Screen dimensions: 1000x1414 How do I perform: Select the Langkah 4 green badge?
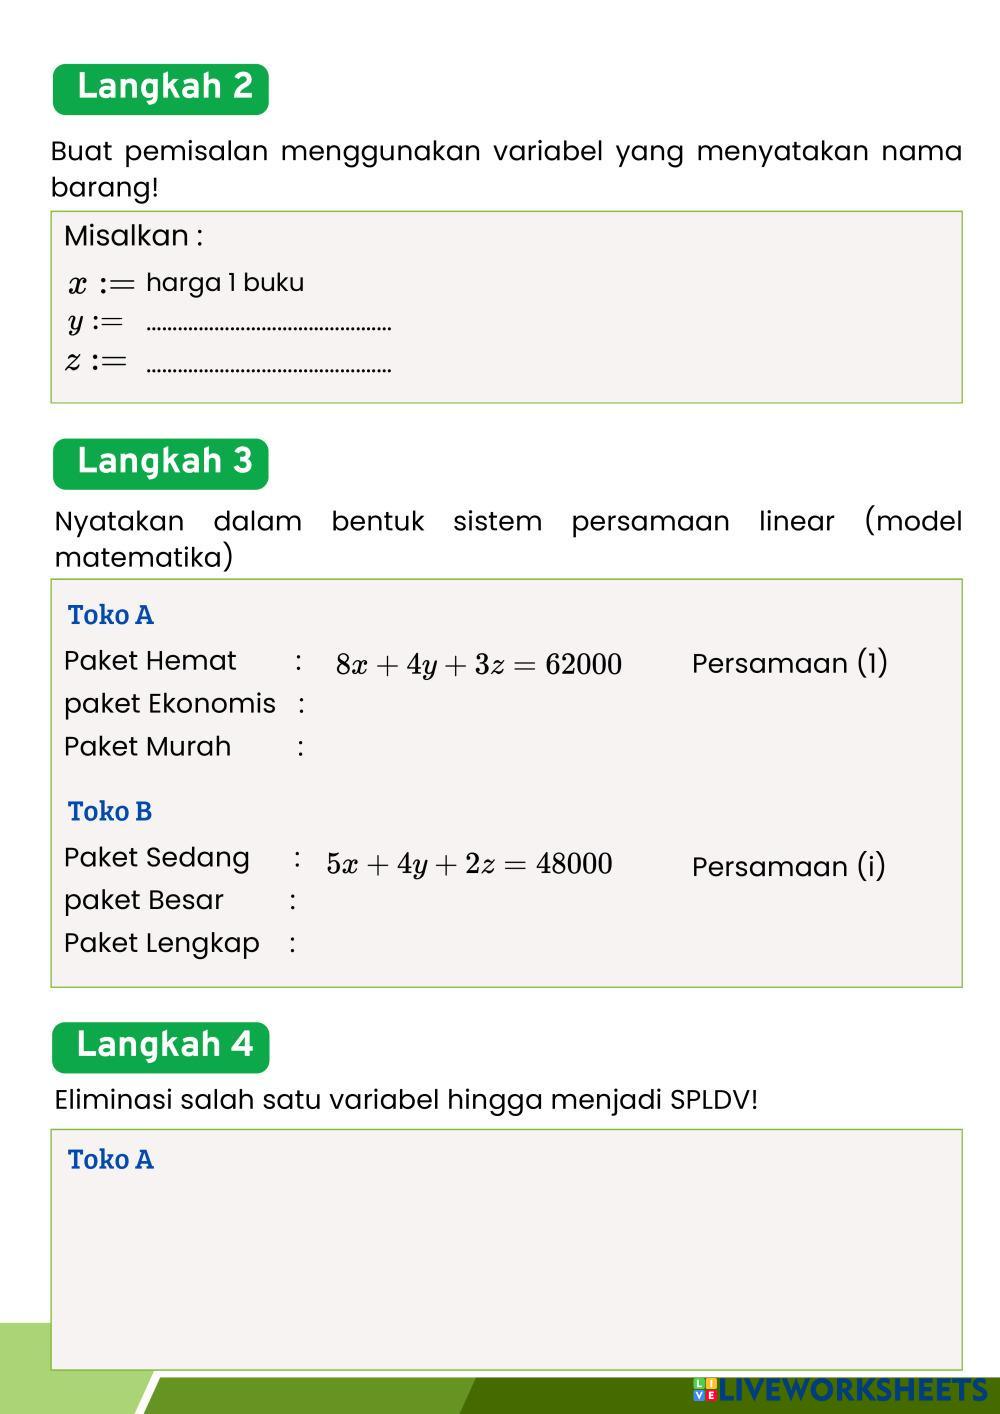click(161, 1046)
